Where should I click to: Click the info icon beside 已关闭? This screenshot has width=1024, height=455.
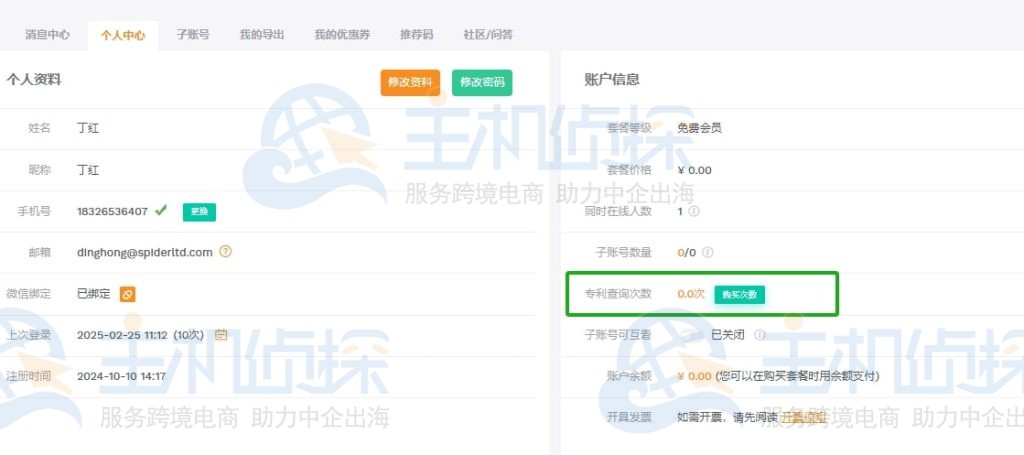(759, 335)
